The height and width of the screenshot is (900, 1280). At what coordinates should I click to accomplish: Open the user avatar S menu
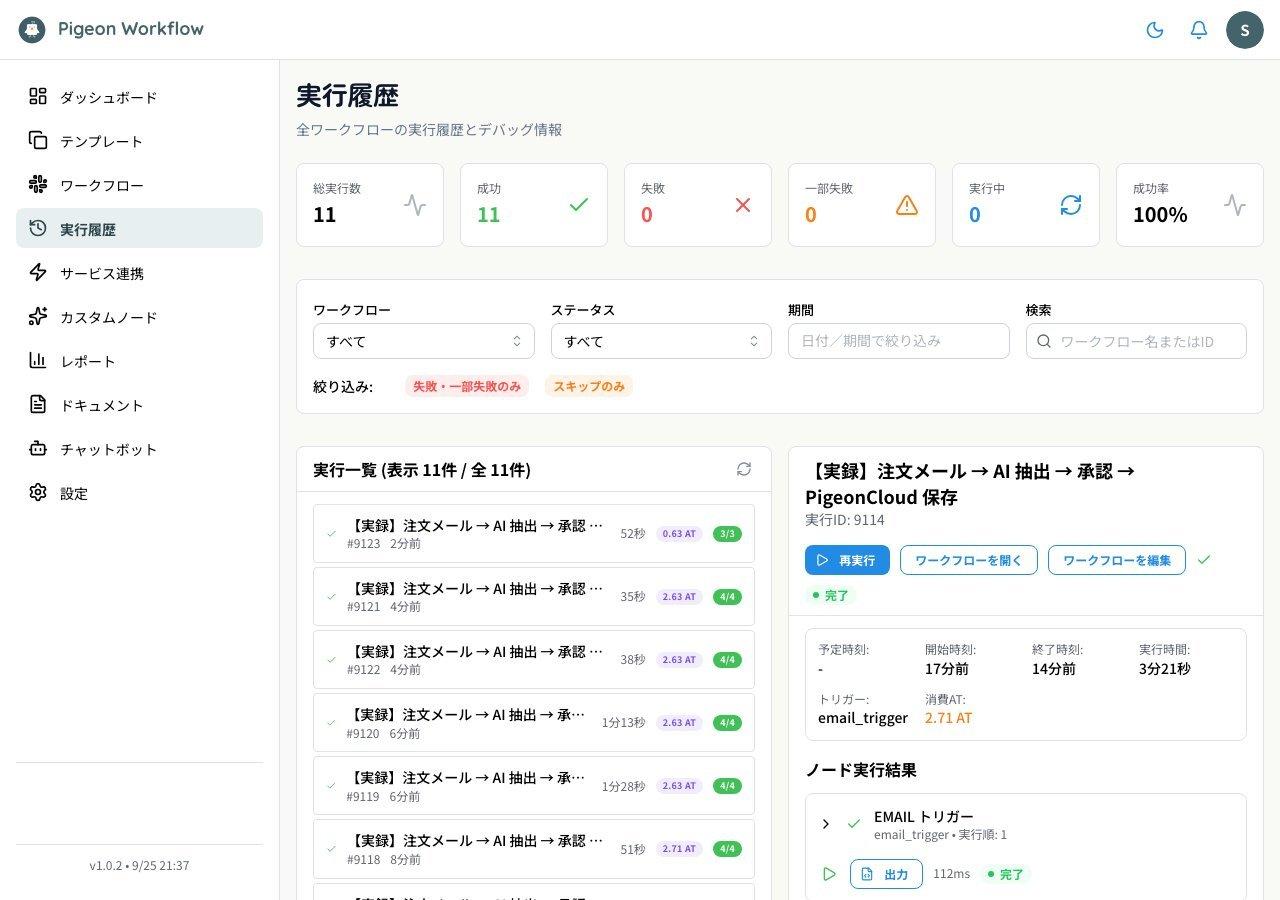click(1245, 30)
